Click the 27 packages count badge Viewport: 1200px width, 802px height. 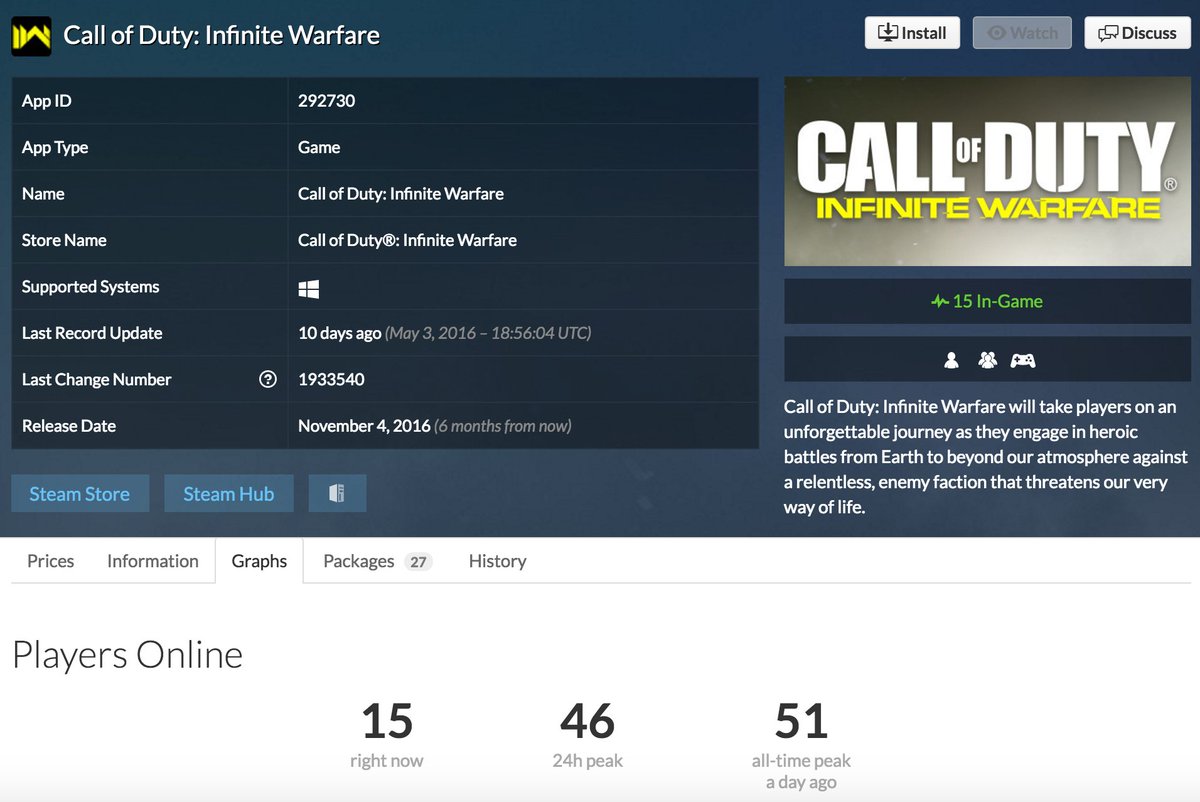(418, 562)
